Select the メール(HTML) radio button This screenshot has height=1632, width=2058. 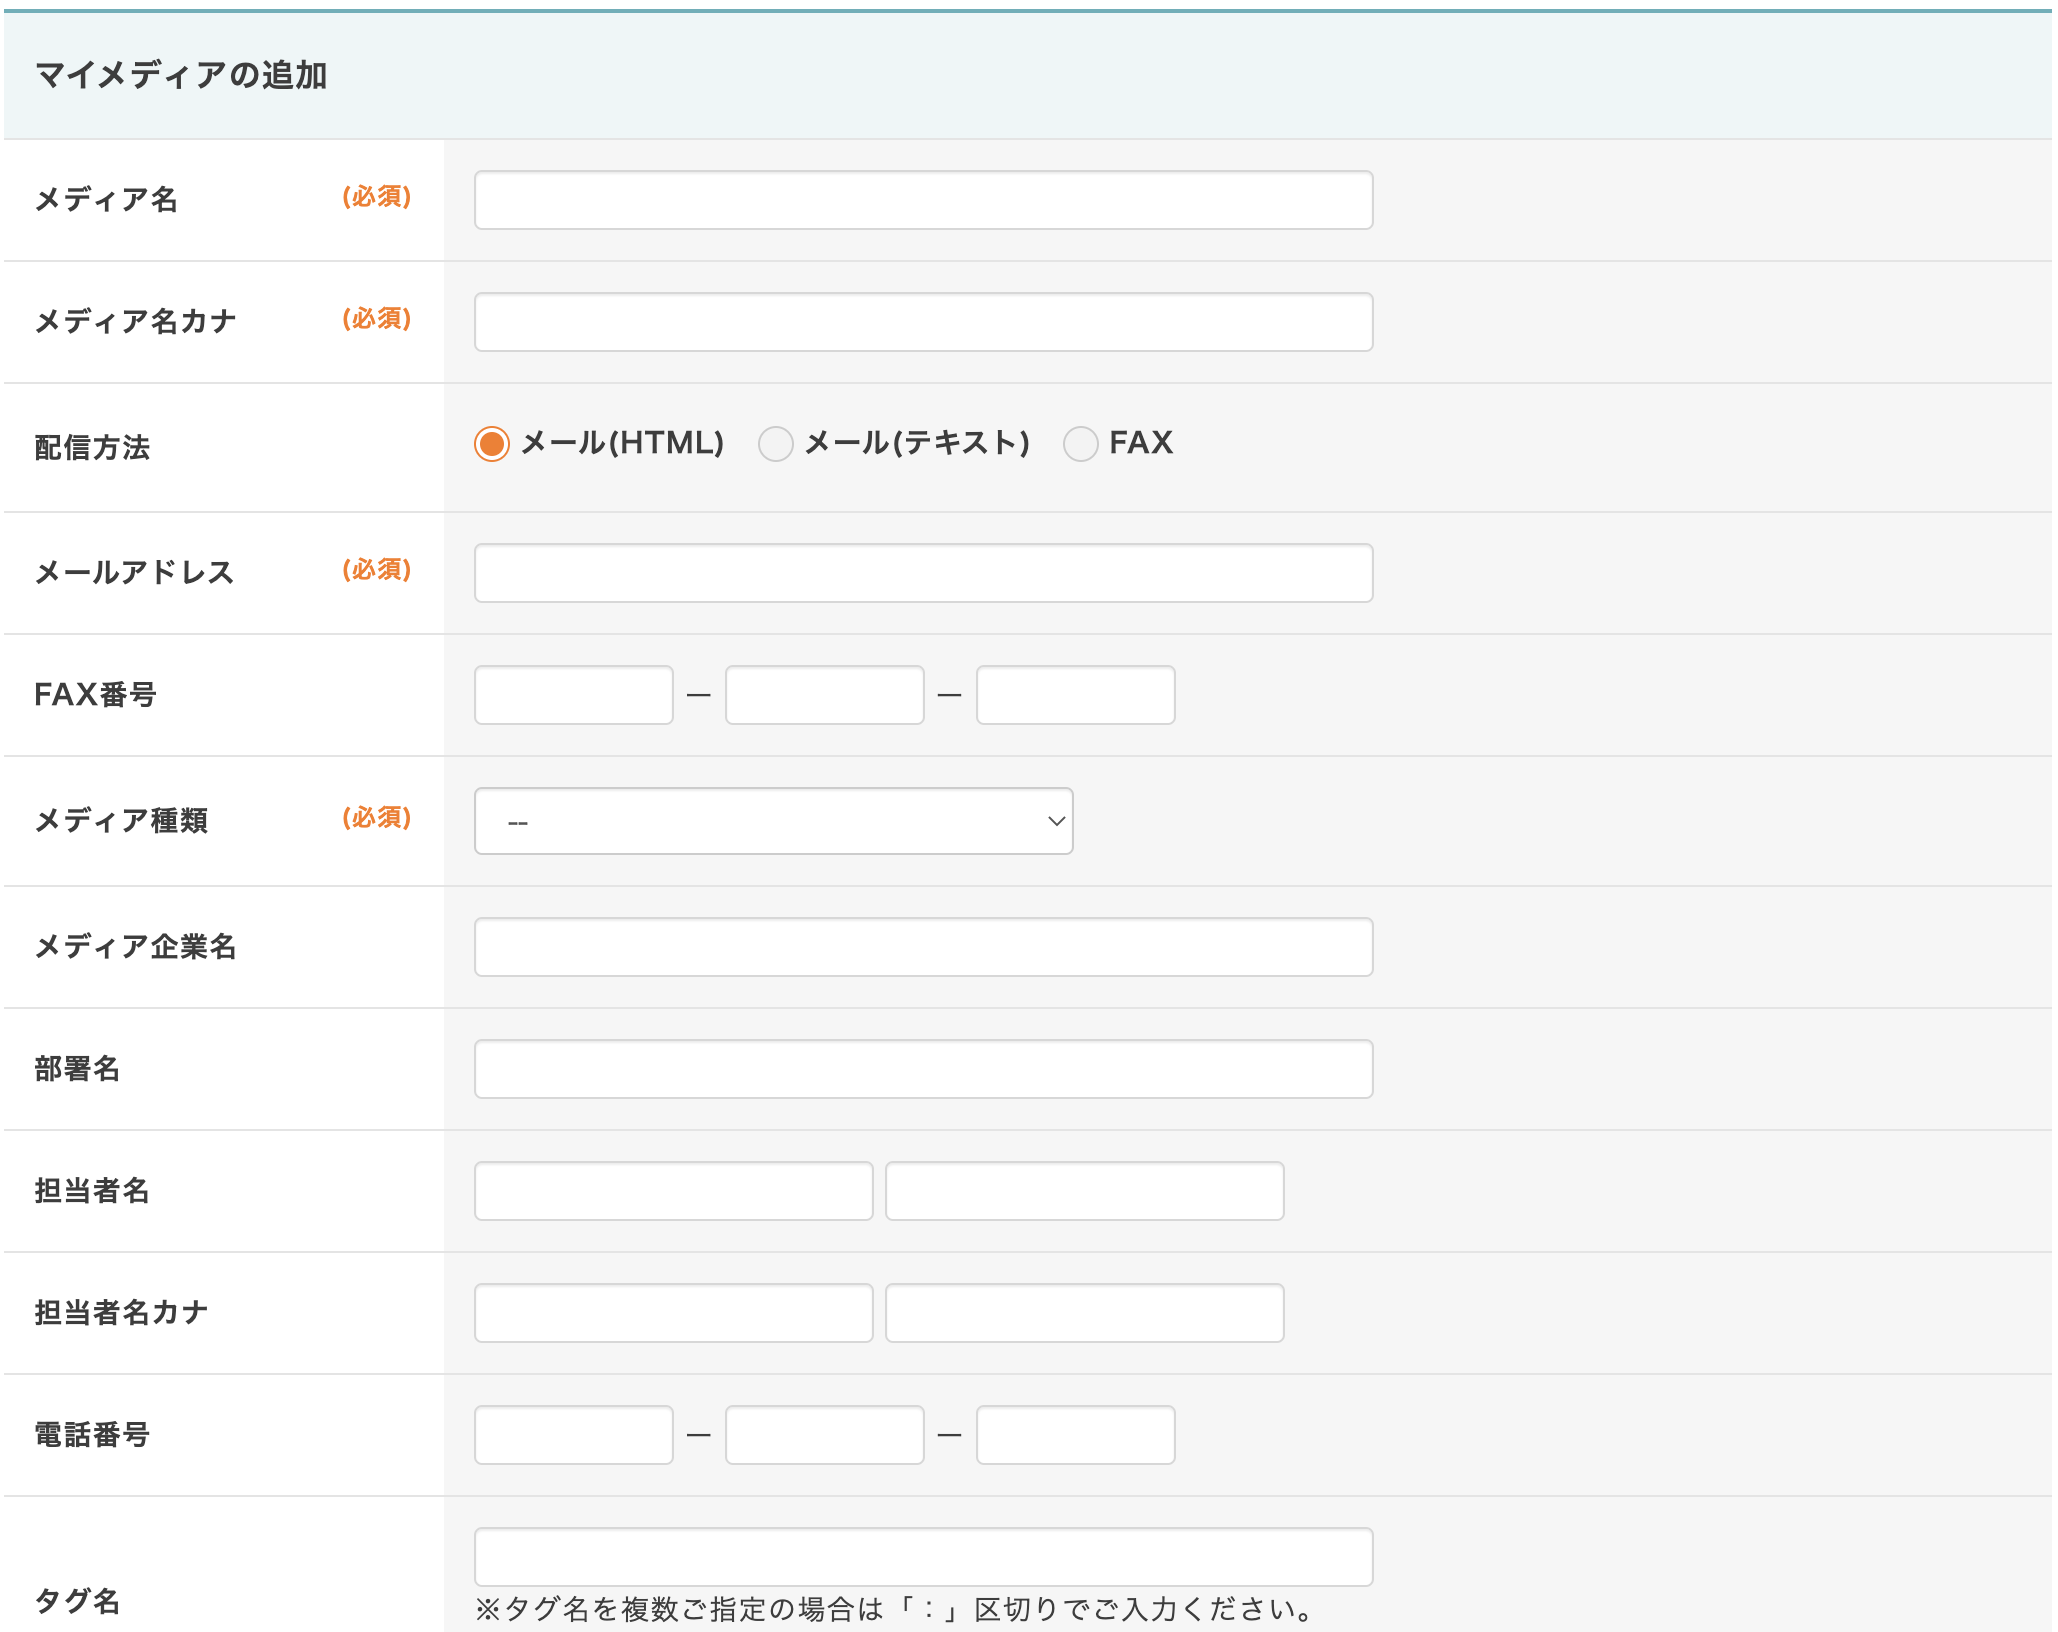coord(492,443)
